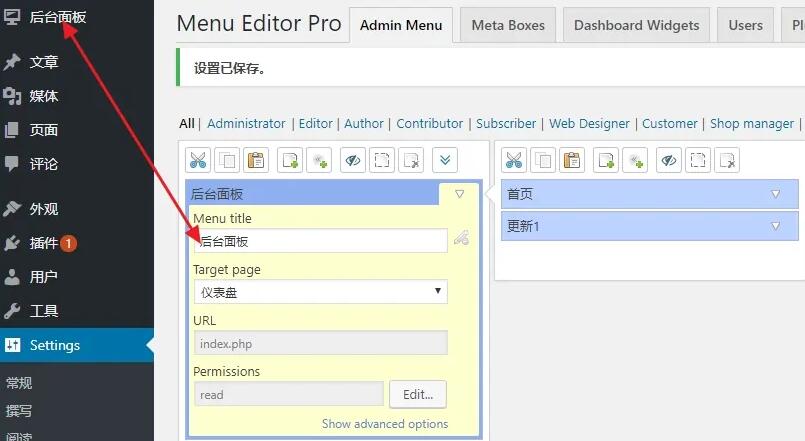This screenshot has height=441, width=805.
Task: Click Show advanced options link
Action: click(385, 424)
